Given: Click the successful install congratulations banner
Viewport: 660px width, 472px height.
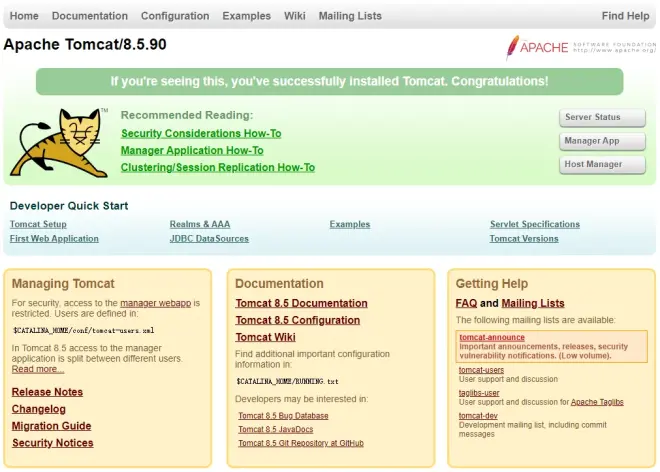Looking at the screenshot, I should [x=330, y=81].
